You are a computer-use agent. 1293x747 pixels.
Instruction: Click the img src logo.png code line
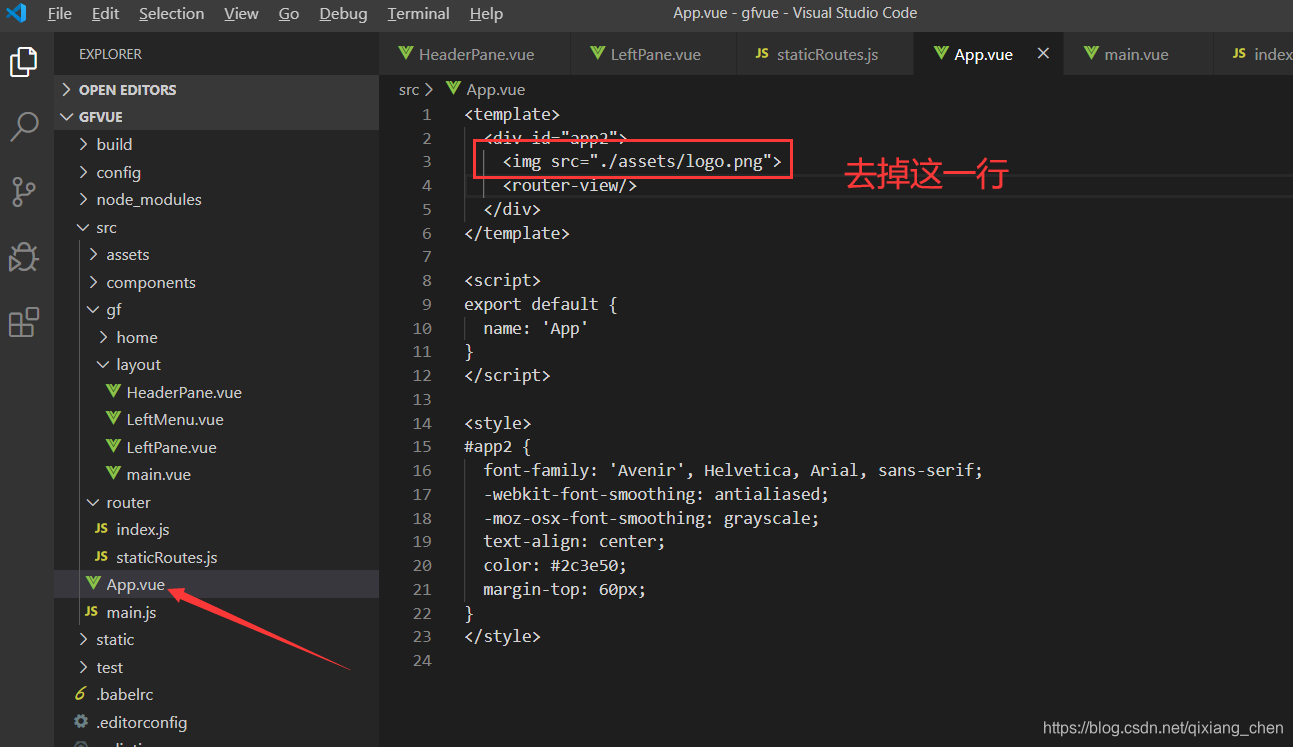click(642, 161)
